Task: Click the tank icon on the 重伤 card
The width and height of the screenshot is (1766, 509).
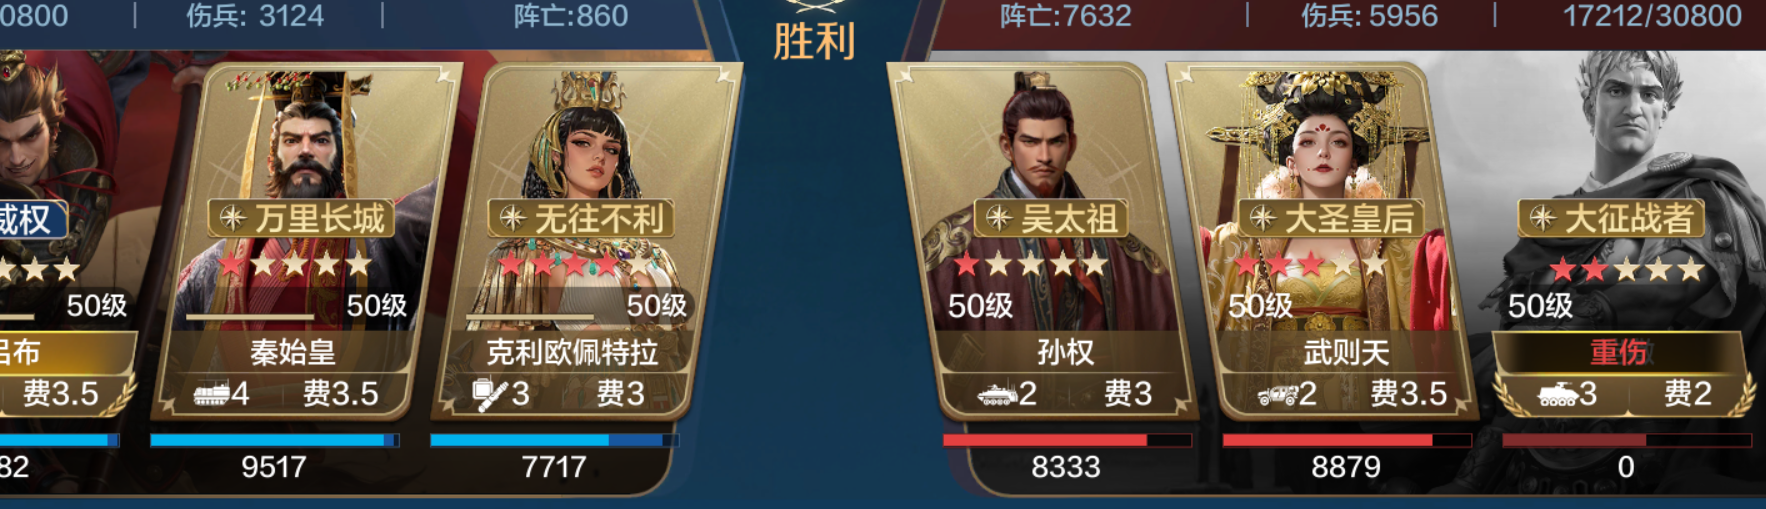Action: 1557,394
